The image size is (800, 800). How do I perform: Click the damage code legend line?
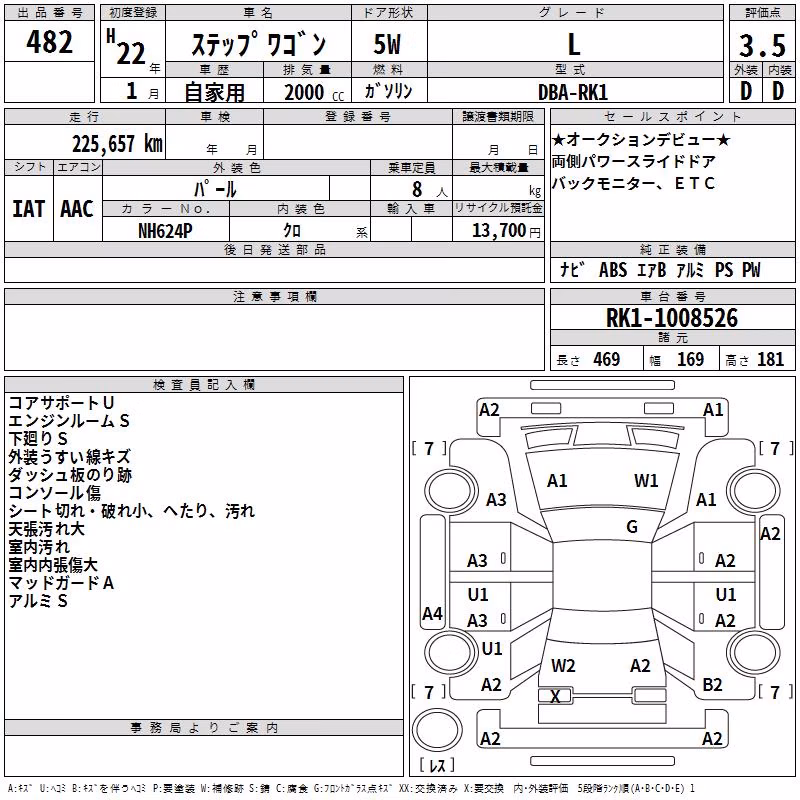[351, 789]
